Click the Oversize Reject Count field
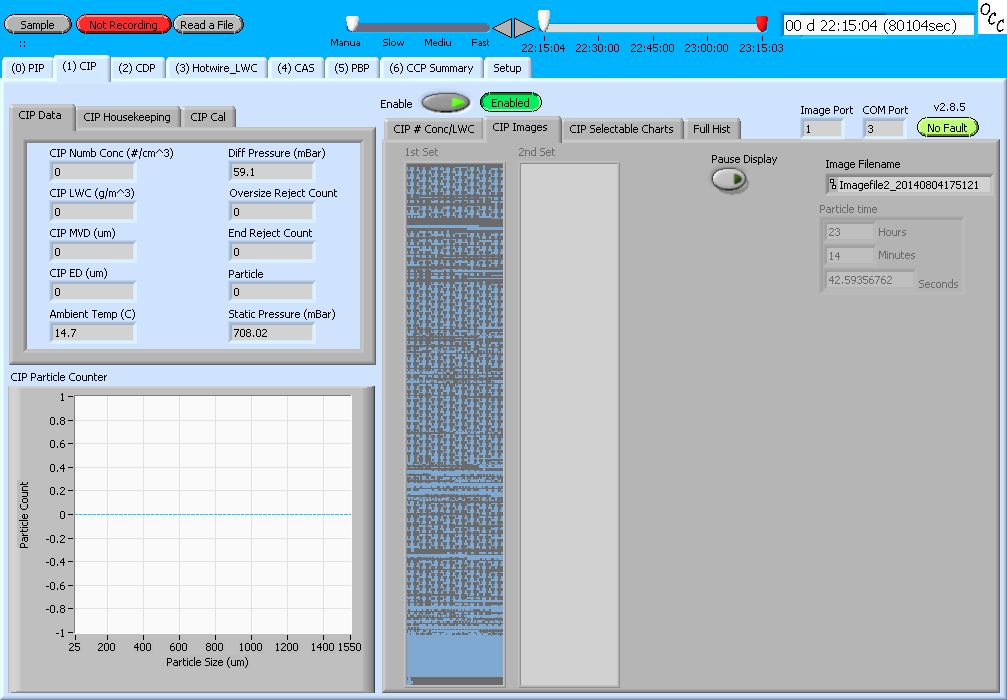The width and height of the screenshot is (1007, 700). (x=272, y=211)
